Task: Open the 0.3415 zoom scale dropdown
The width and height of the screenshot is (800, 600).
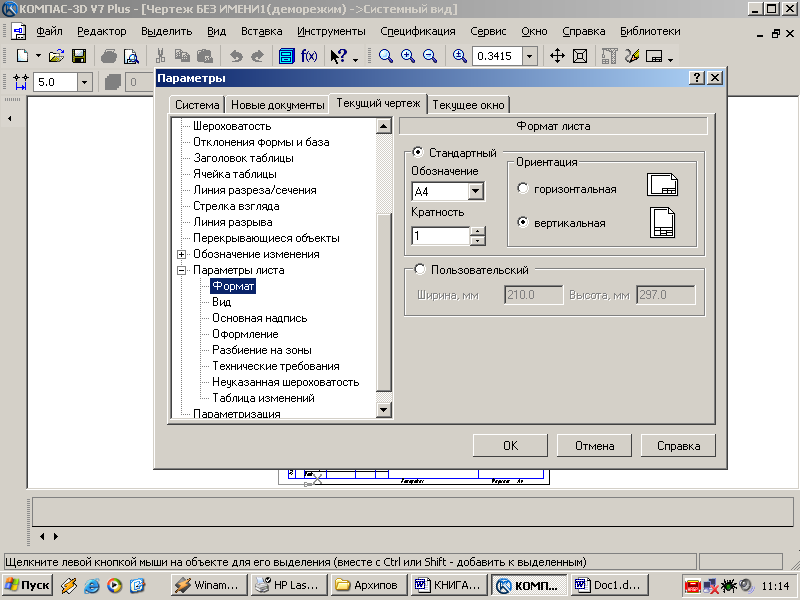Action: tap(530, 56)
